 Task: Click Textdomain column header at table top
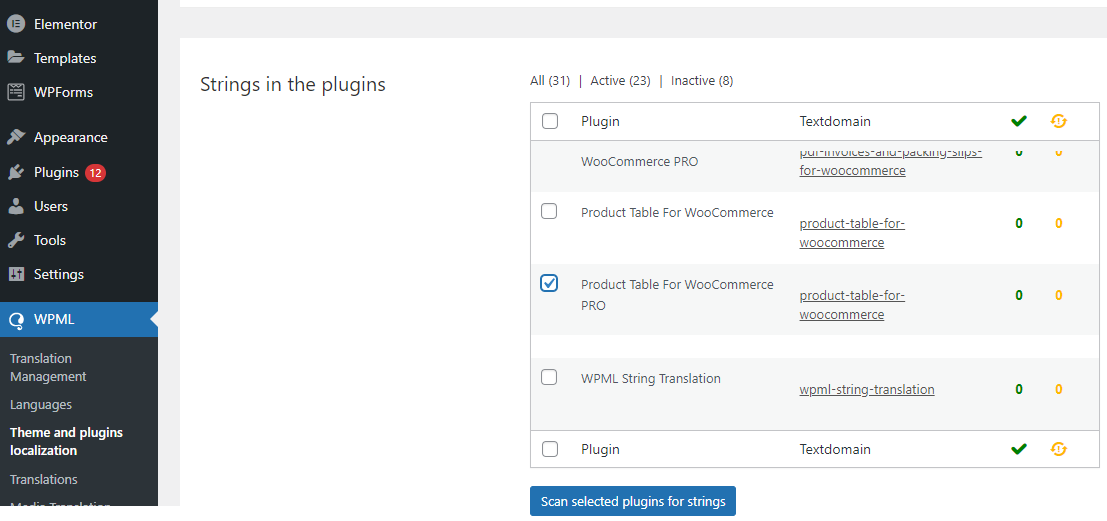click(x=835, y=121)
